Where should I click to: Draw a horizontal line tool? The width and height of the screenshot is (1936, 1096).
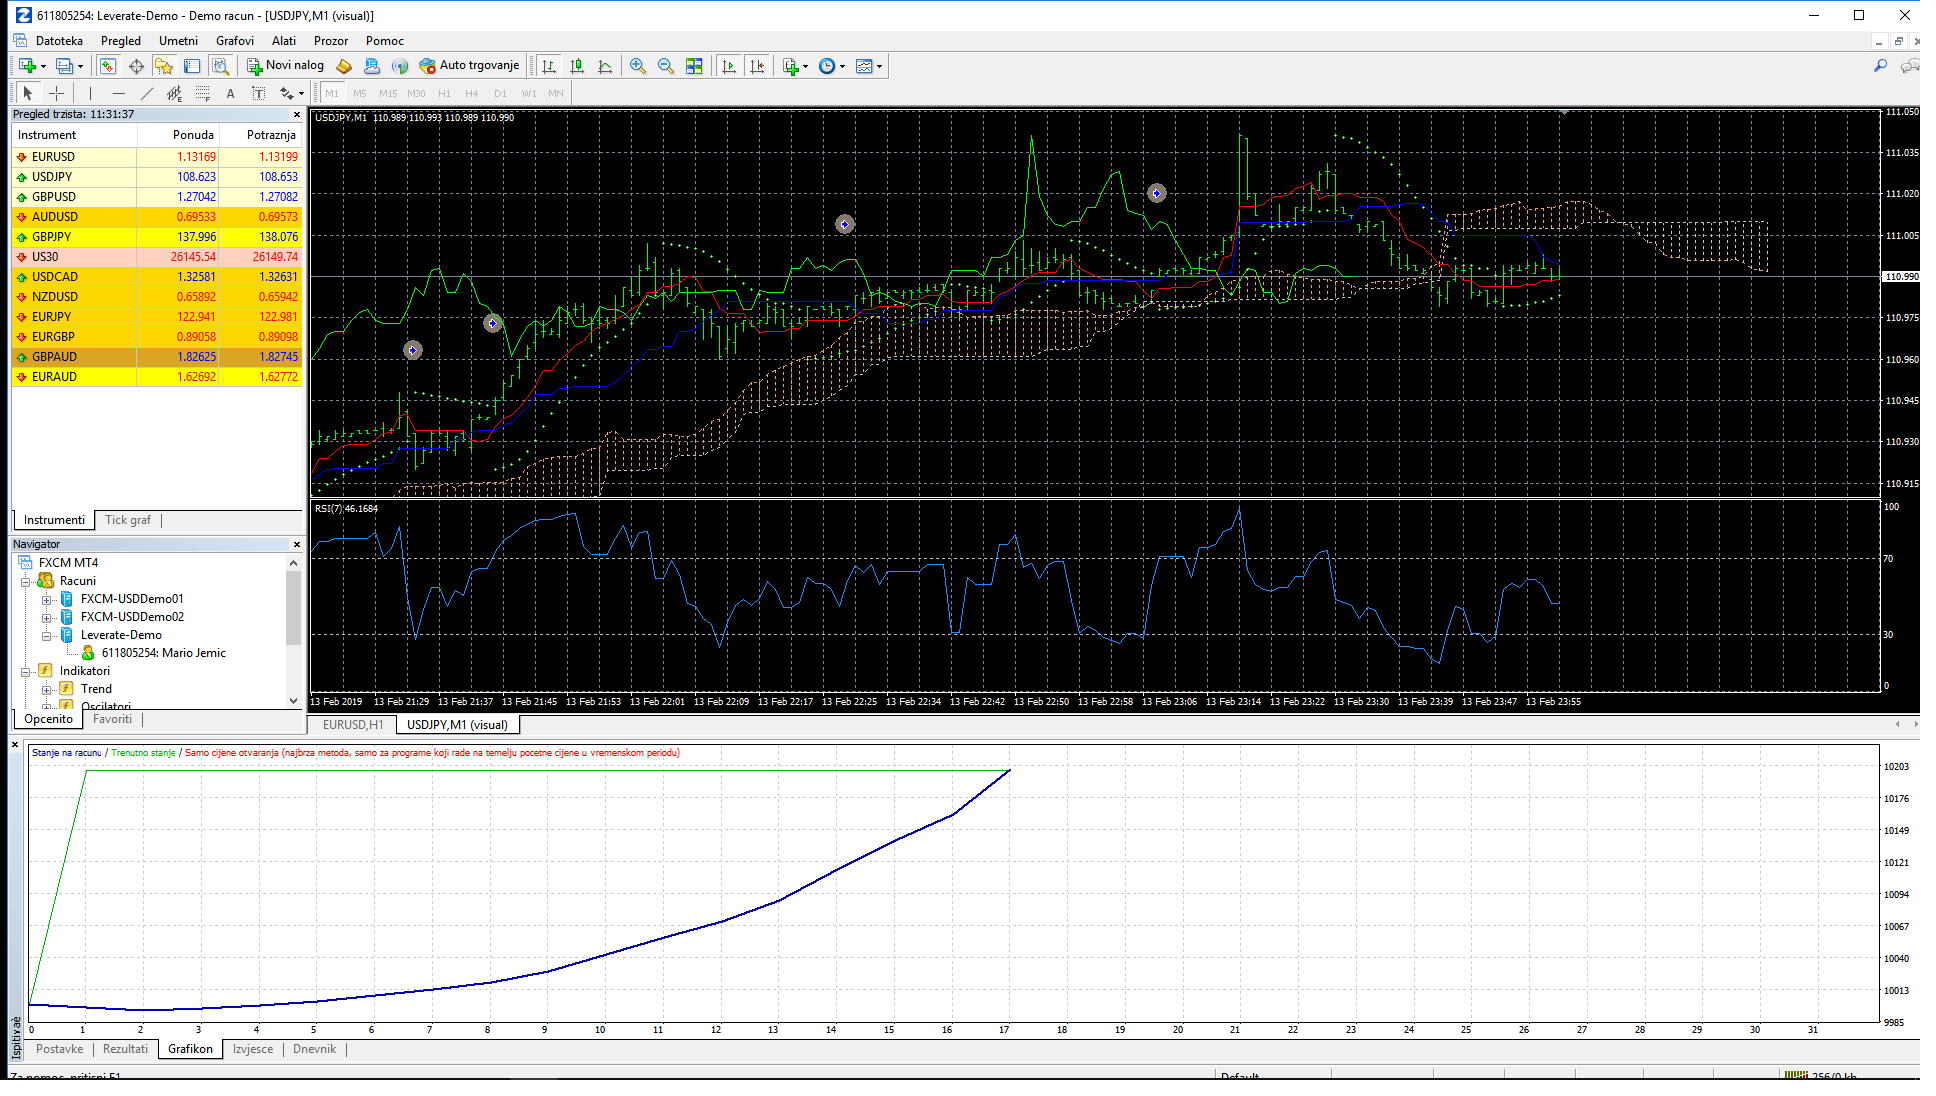[119, 93]
